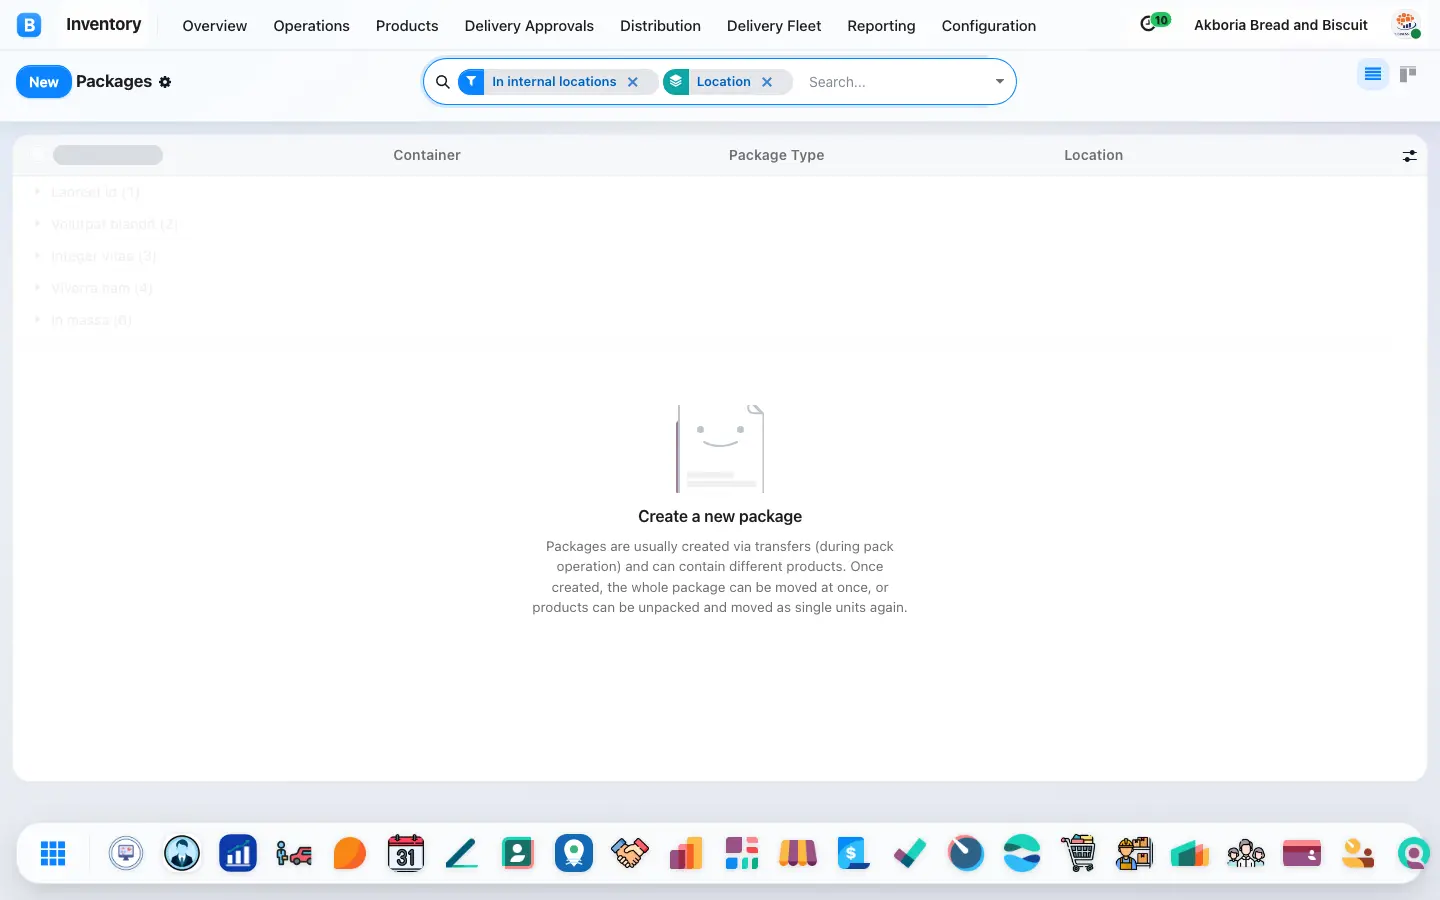The height and width of the screenshot is (900, 1440).
Task: Focus the Search input field
Action: click(x=895, y=82)
